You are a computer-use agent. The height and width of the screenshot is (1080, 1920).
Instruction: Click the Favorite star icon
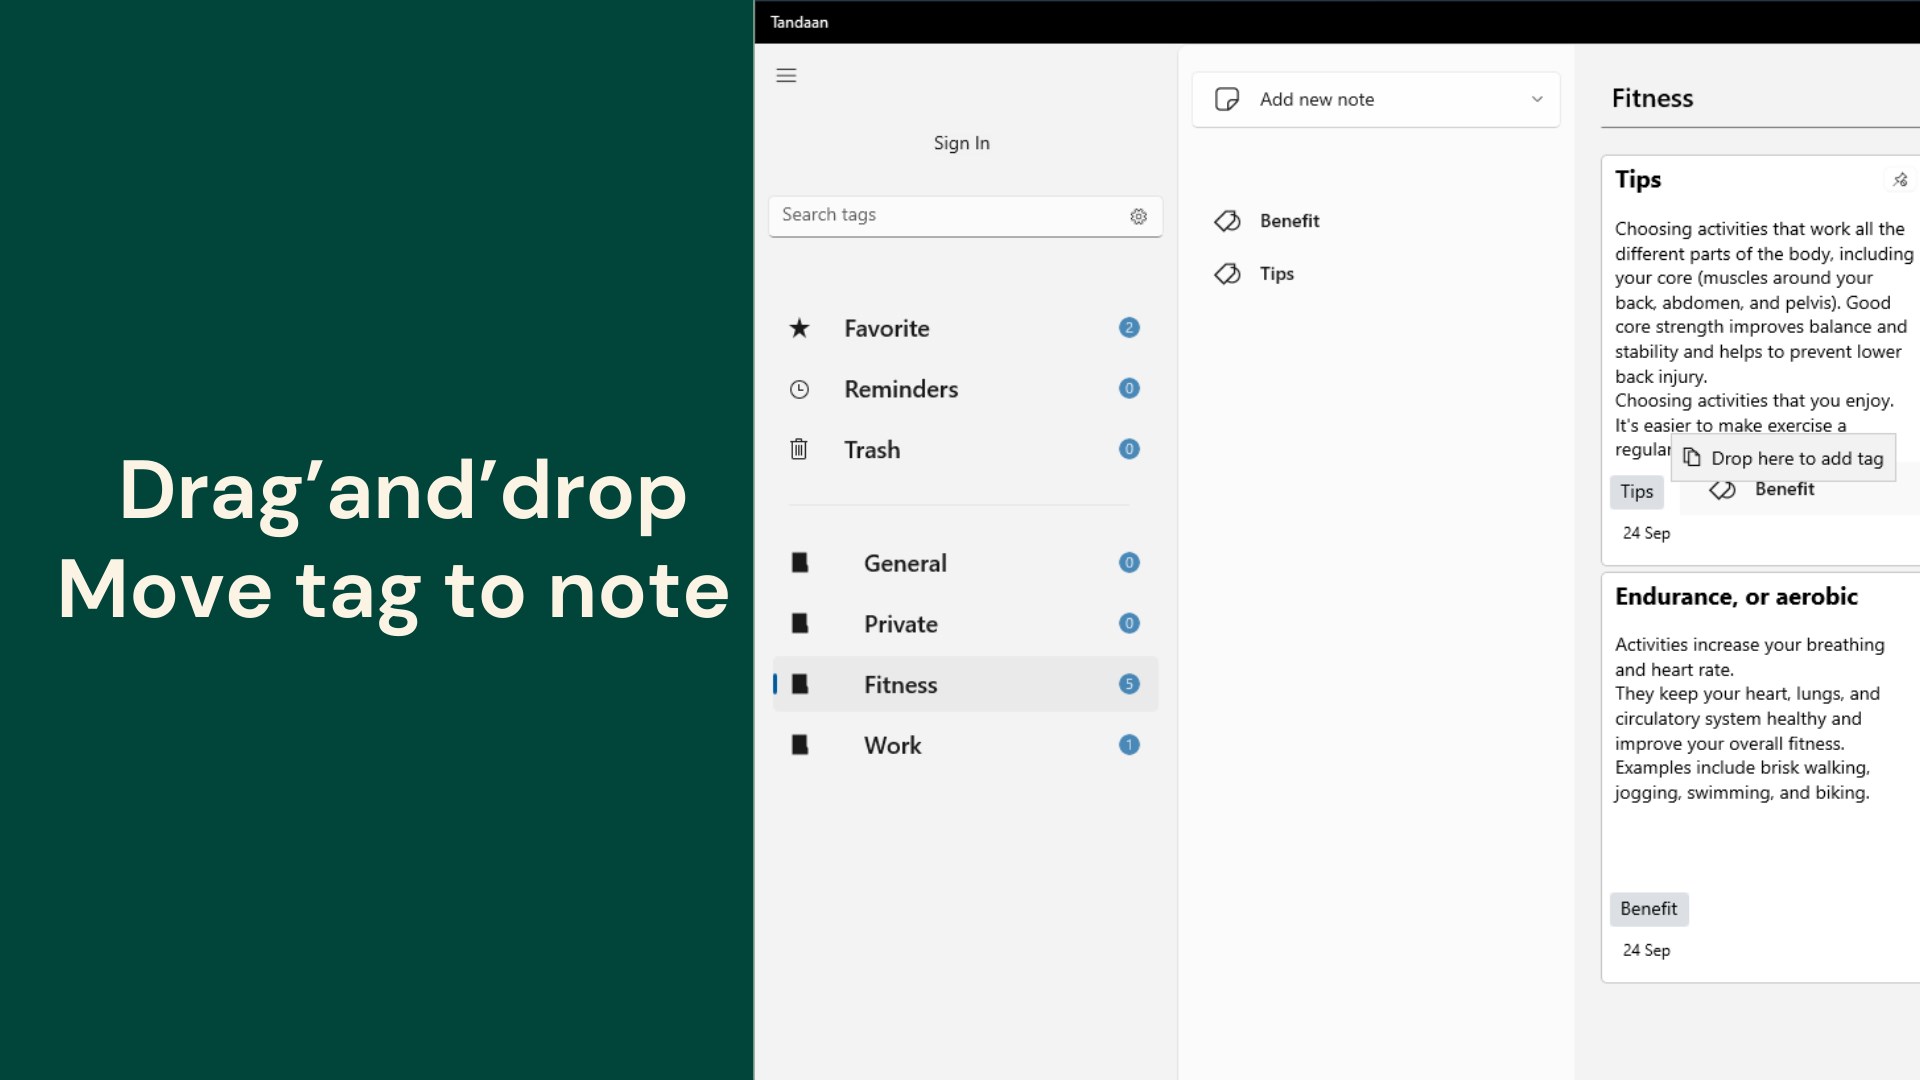pyautogui.click(x=799, y=328)
